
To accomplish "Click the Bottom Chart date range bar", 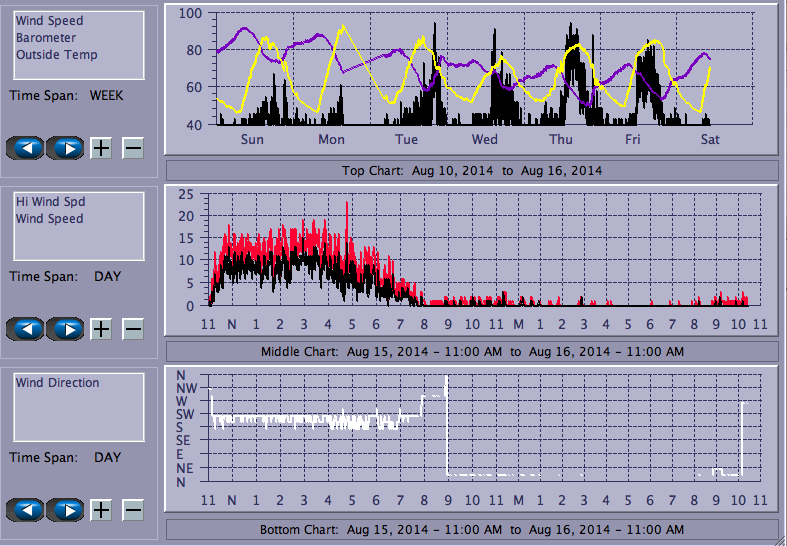I will 472,529.
